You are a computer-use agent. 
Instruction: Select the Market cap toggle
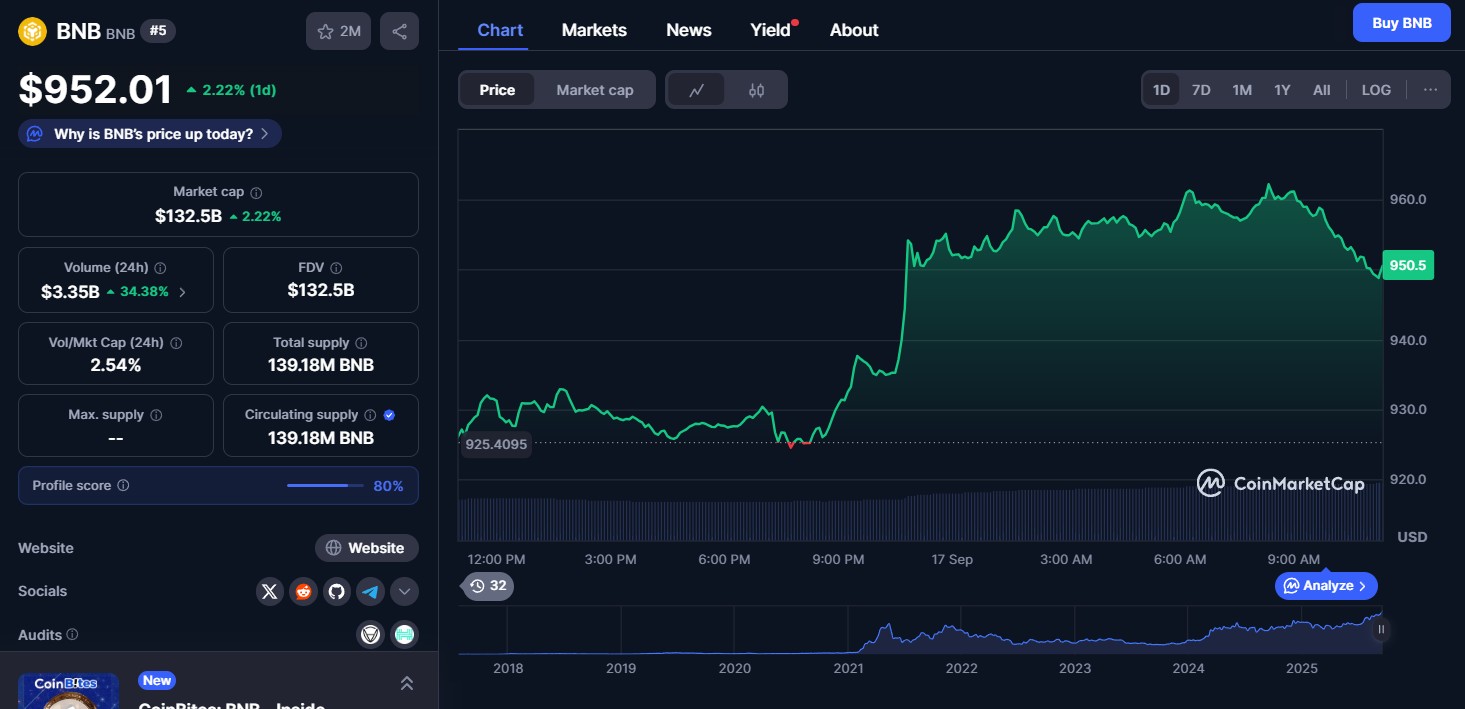pyautogui.click(x=595, y=90)
